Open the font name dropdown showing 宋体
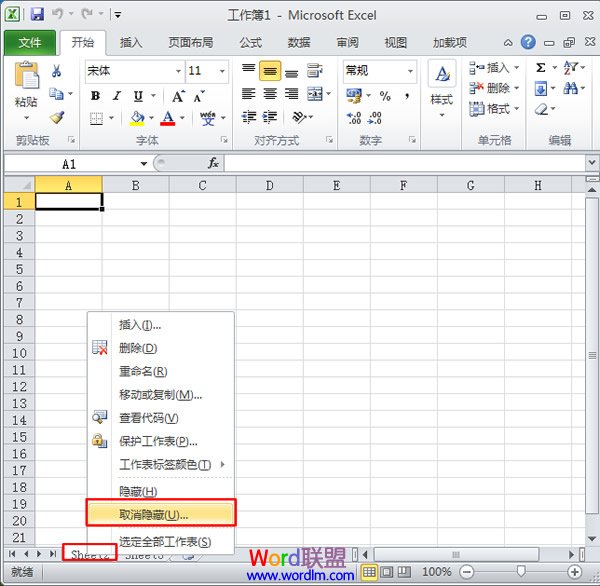Image resolution: width=600 pixels, height=586 pixels. [x=133, y=71]
